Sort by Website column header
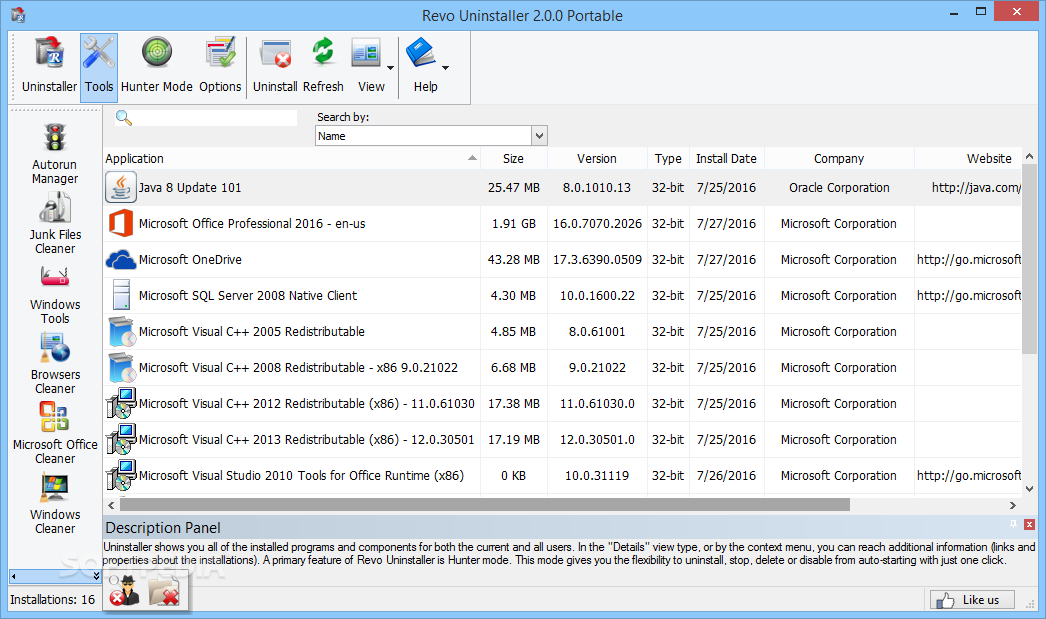The height and width of the screenshot is (619, 1046). 967,159
